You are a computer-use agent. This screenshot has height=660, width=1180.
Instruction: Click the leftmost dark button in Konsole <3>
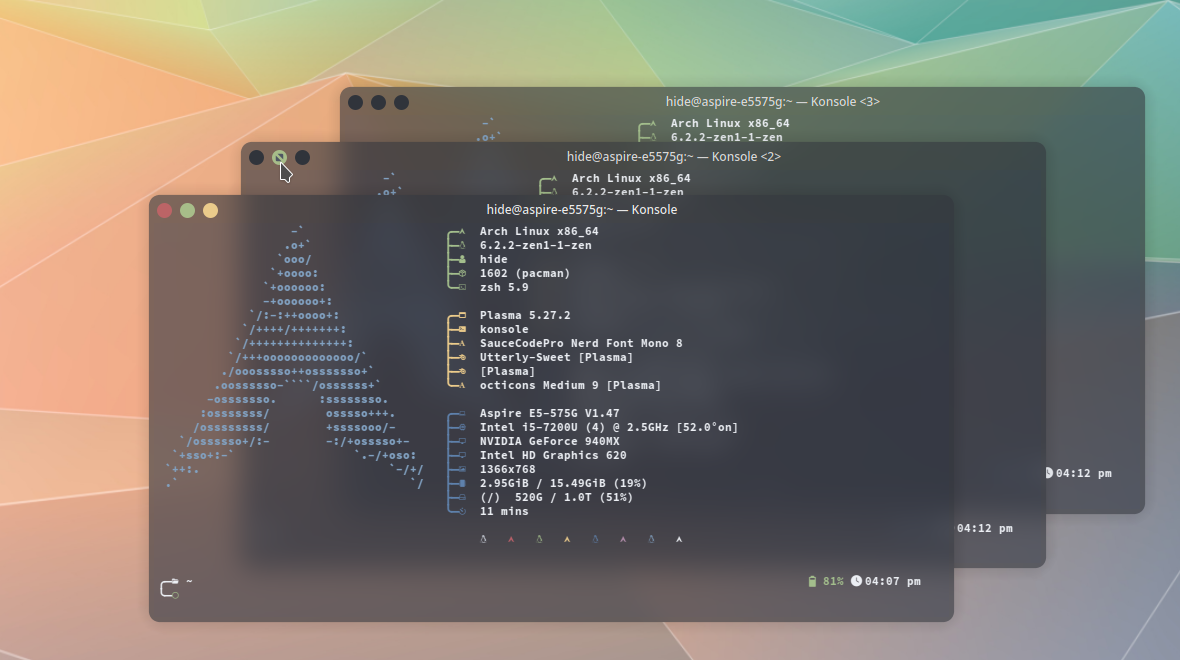pos(356,102)
